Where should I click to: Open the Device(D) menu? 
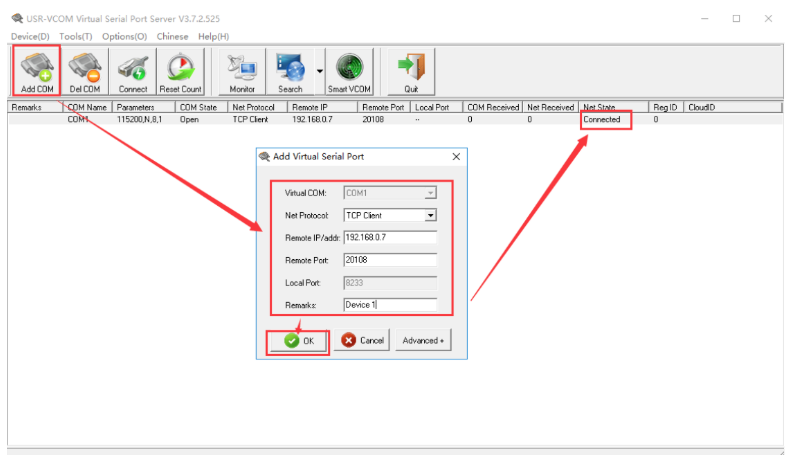point(30,36)
